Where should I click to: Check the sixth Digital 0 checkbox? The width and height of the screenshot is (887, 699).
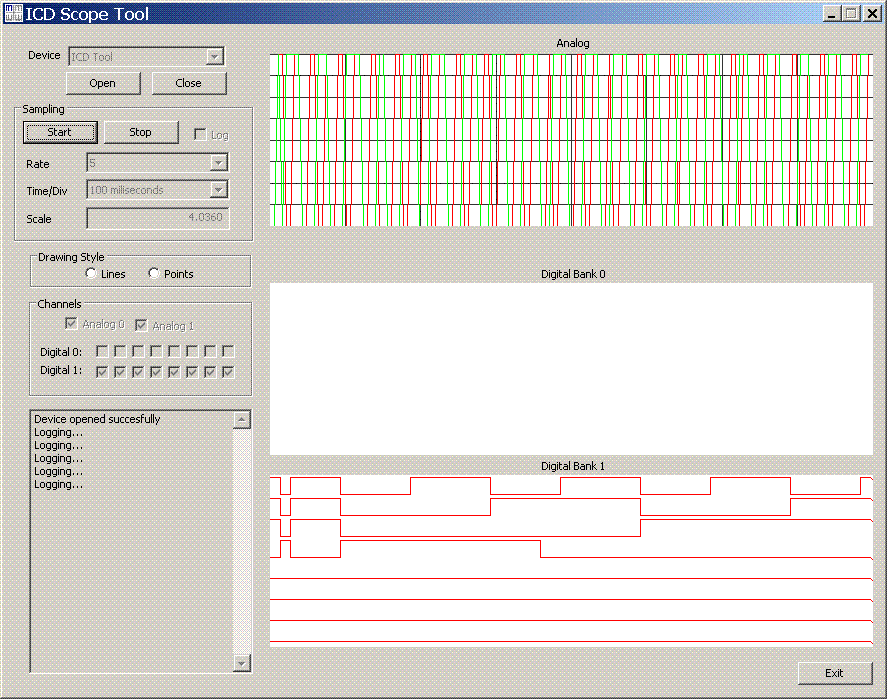(x=192, y=351)
